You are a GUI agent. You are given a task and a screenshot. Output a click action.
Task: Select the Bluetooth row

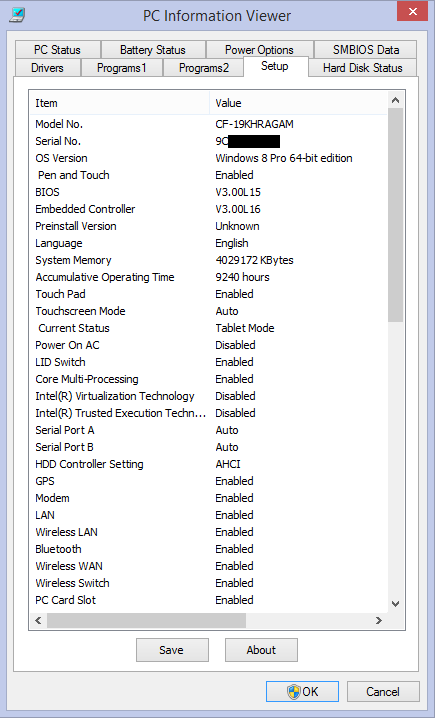(x=208, y=549)
